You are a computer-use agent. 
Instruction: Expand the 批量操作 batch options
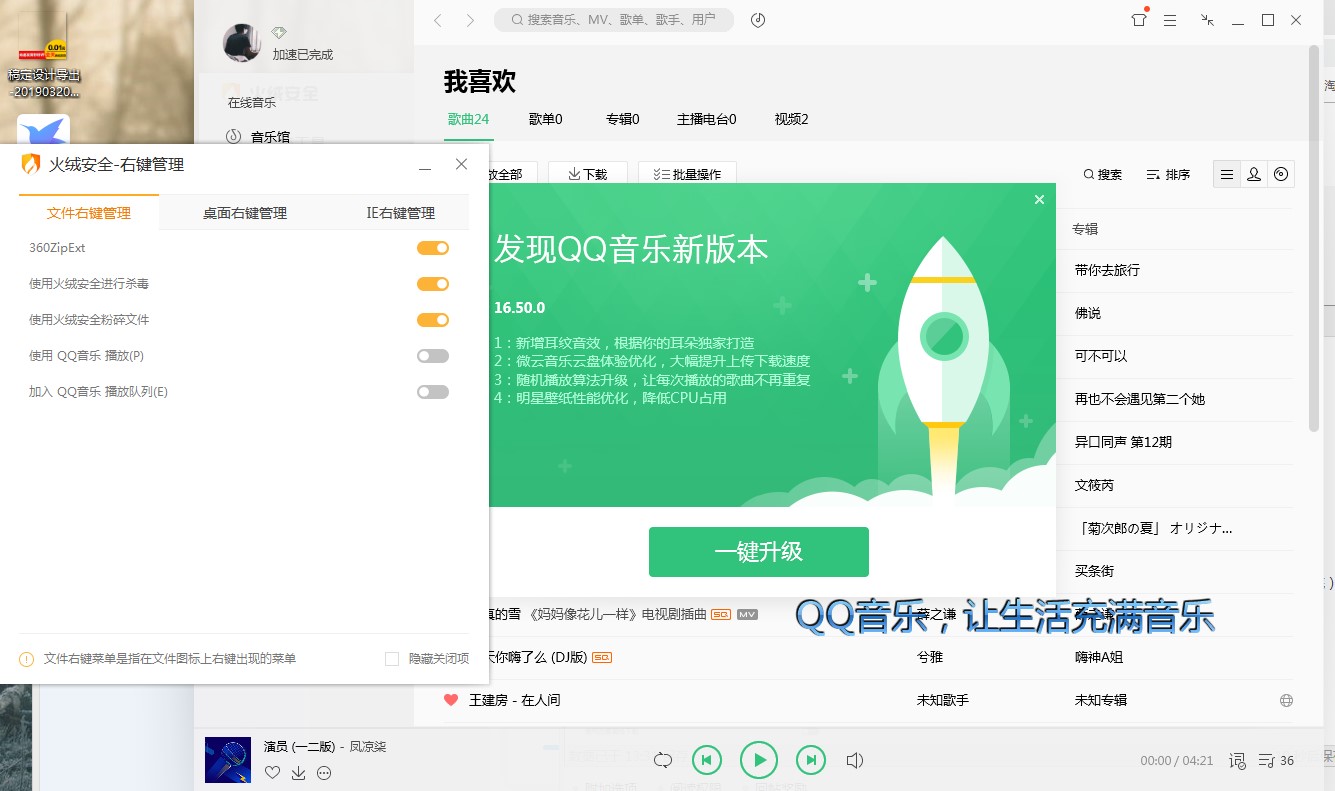(687, 175)
